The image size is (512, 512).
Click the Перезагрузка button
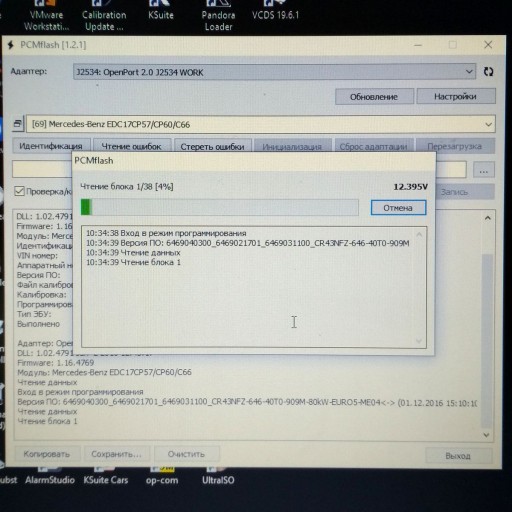pyautogui.click(x=455, y=146)
